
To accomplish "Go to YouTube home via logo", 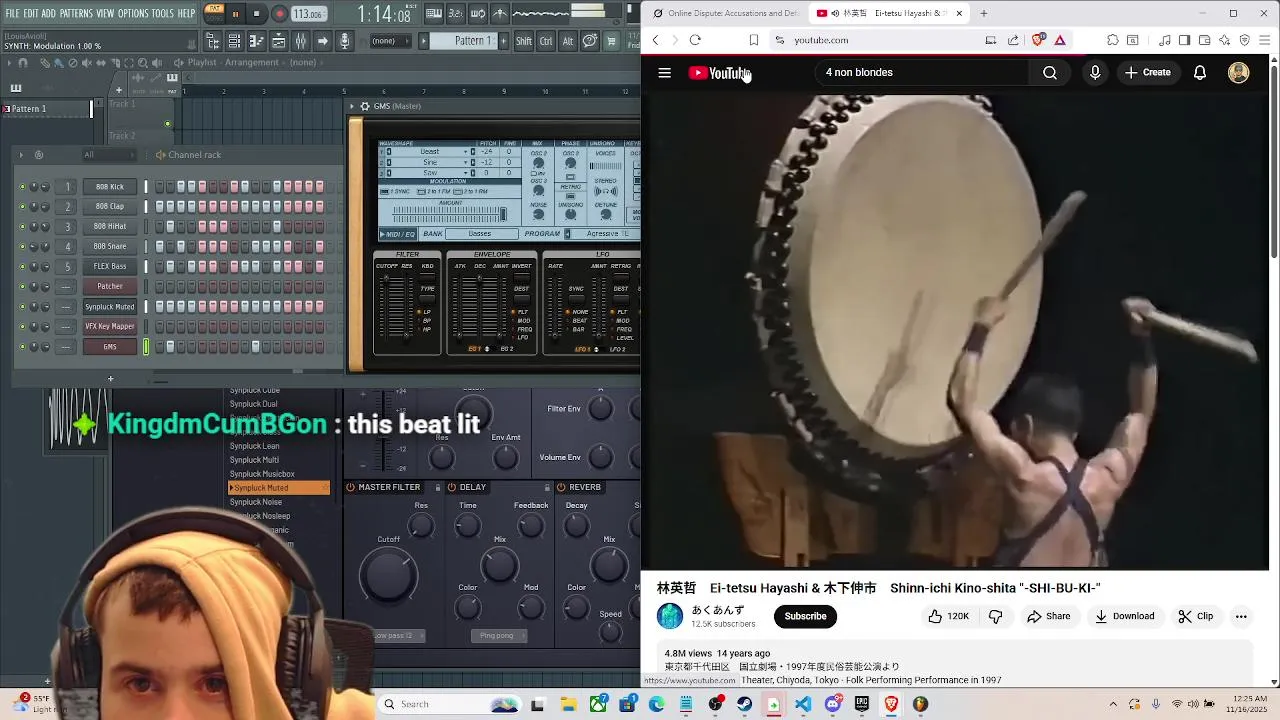I will coord(718,72).
